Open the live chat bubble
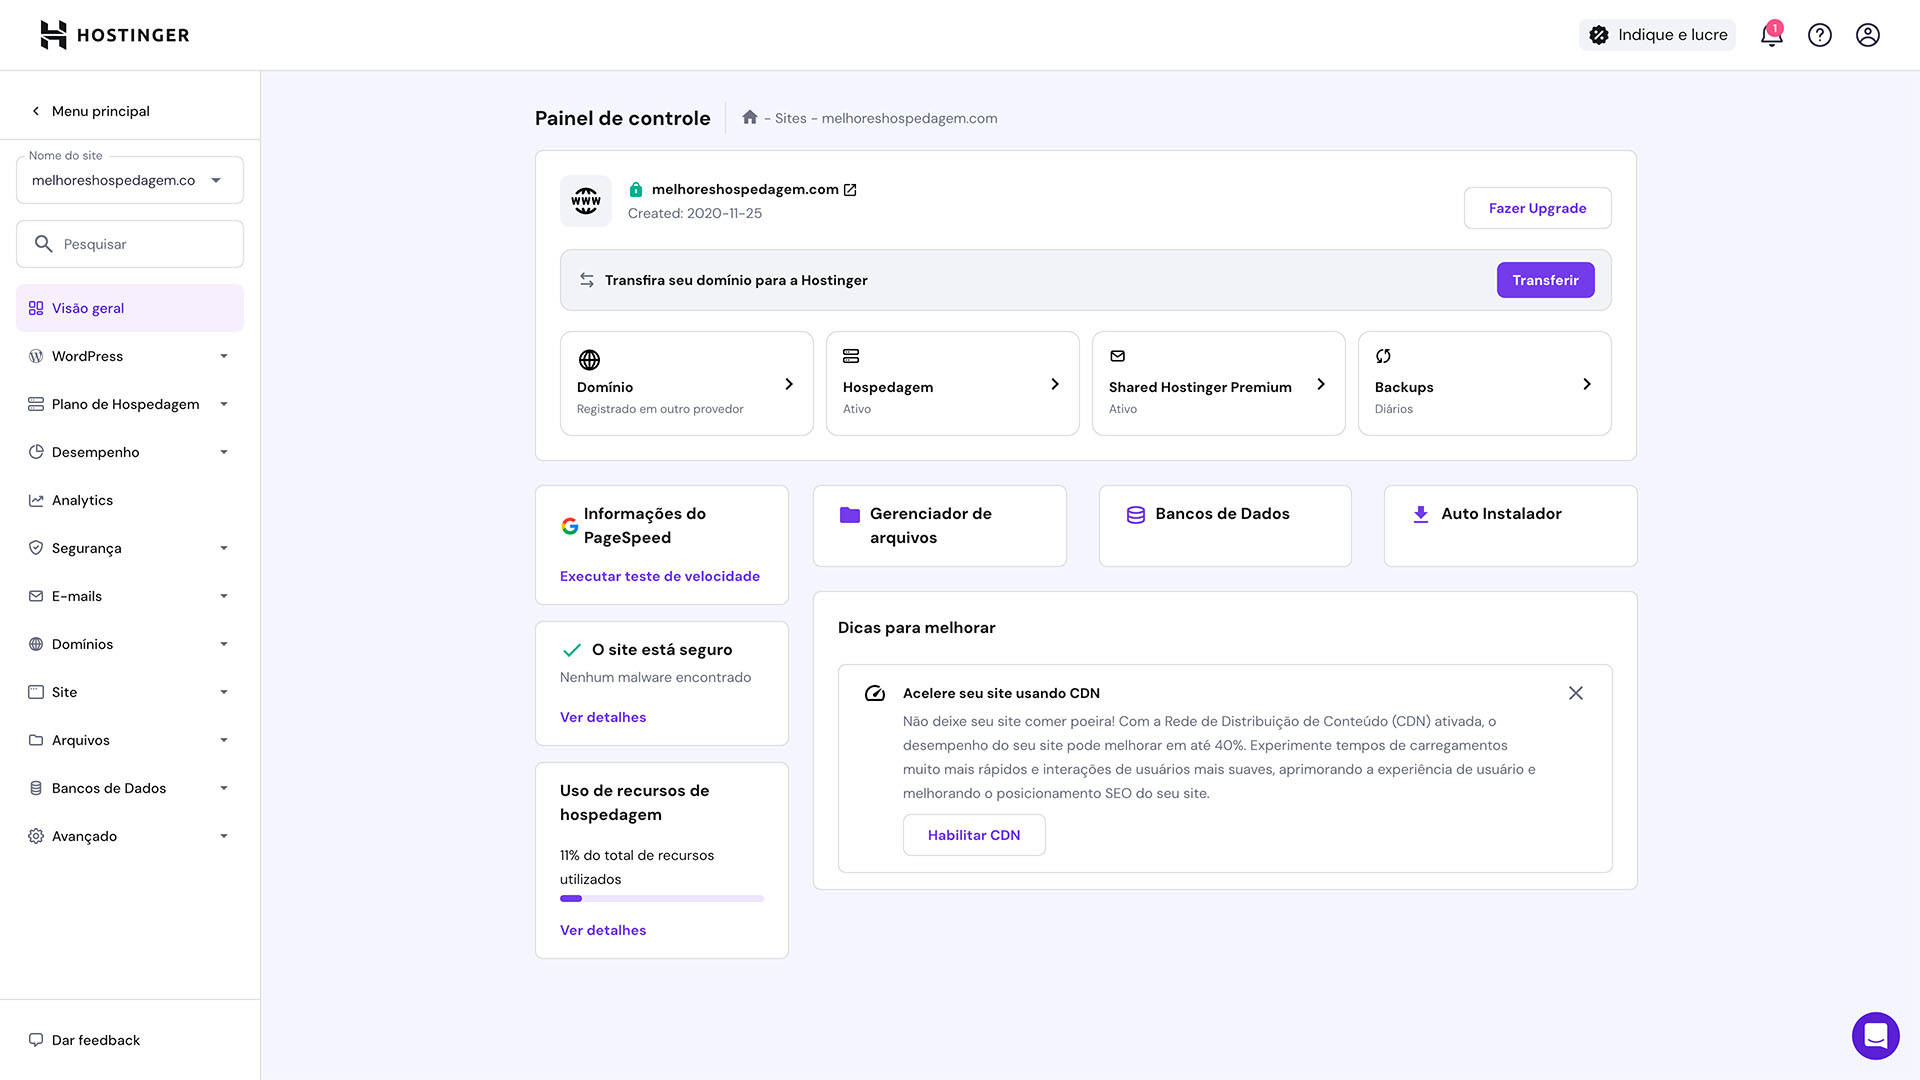Image resolution: width=1920 pixels, height=1080 pixels. [x=1876, y=1036]
